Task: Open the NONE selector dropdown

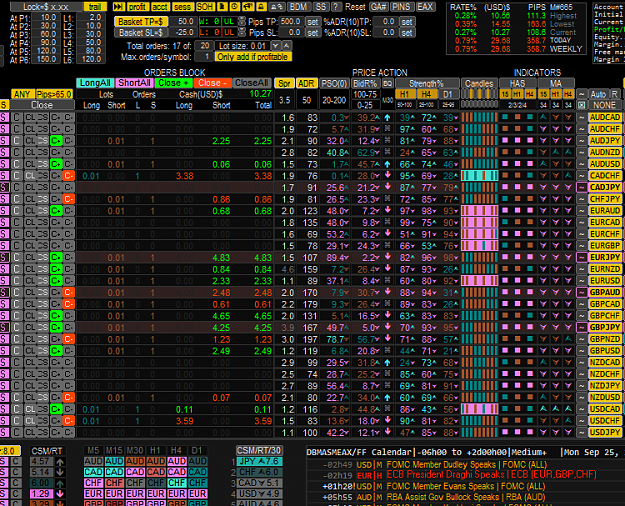Action: 605,105
